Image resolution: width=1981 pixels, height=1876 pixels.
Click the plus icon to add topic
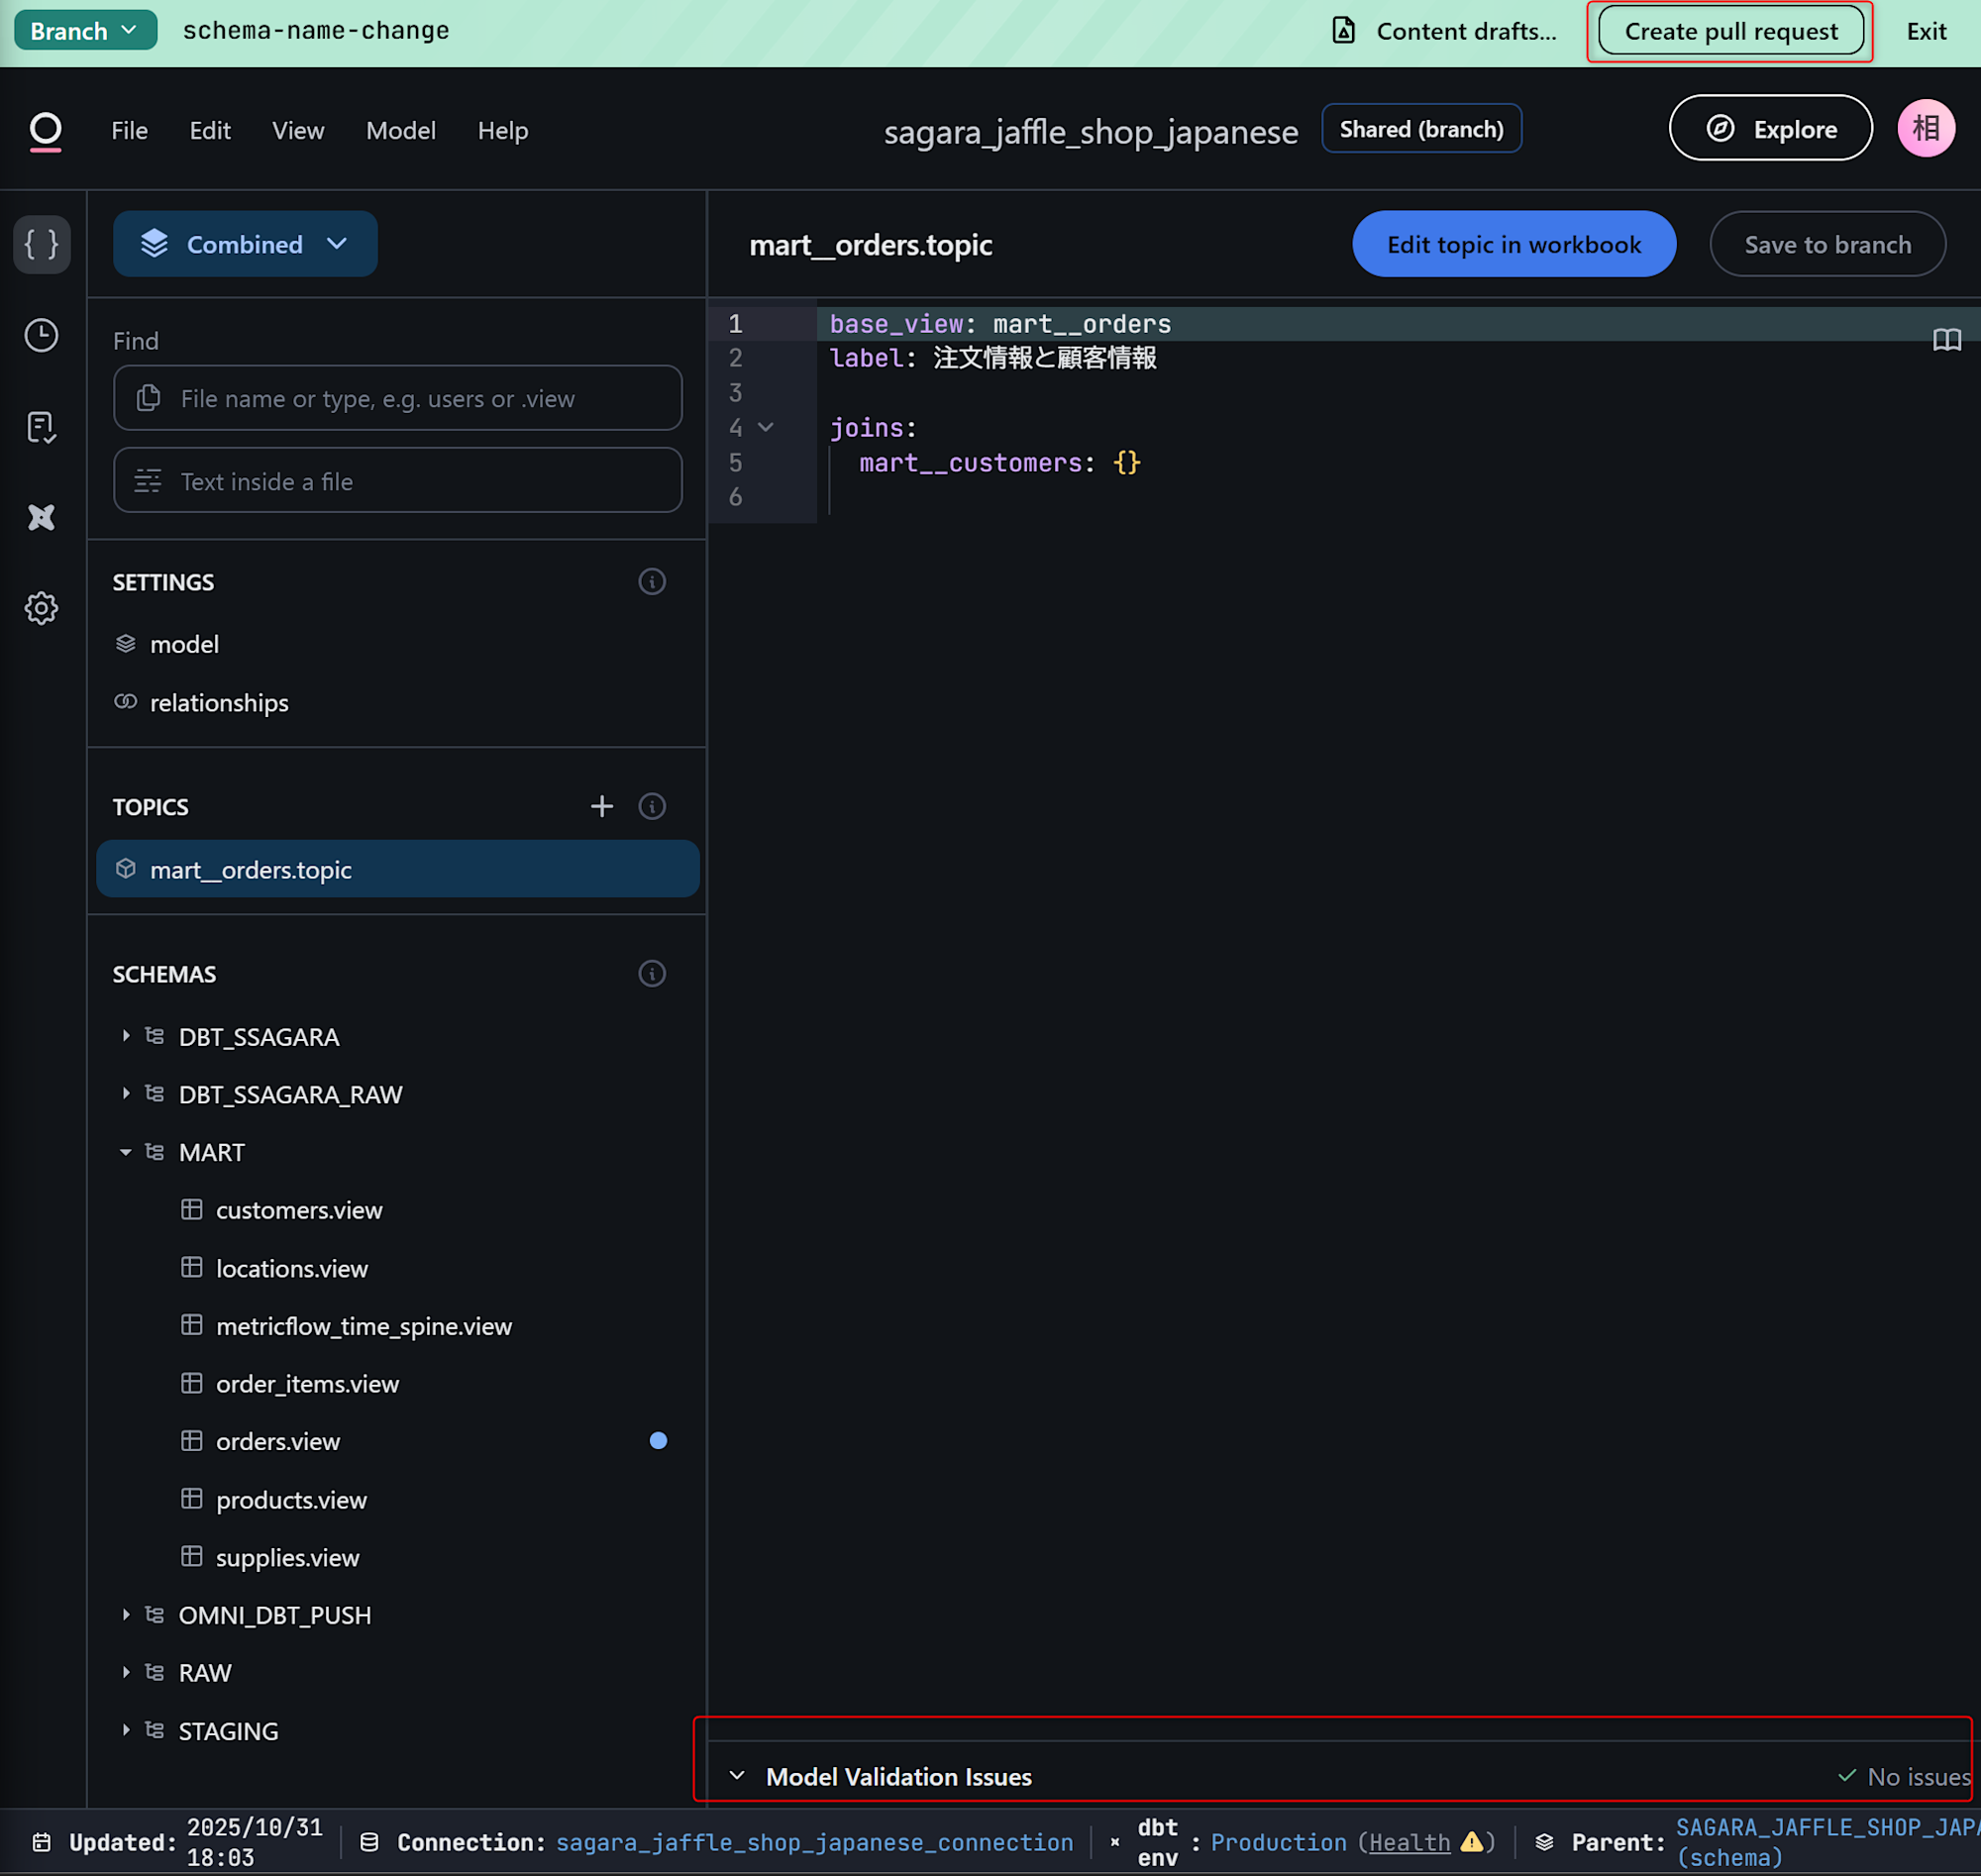[601, 807]
